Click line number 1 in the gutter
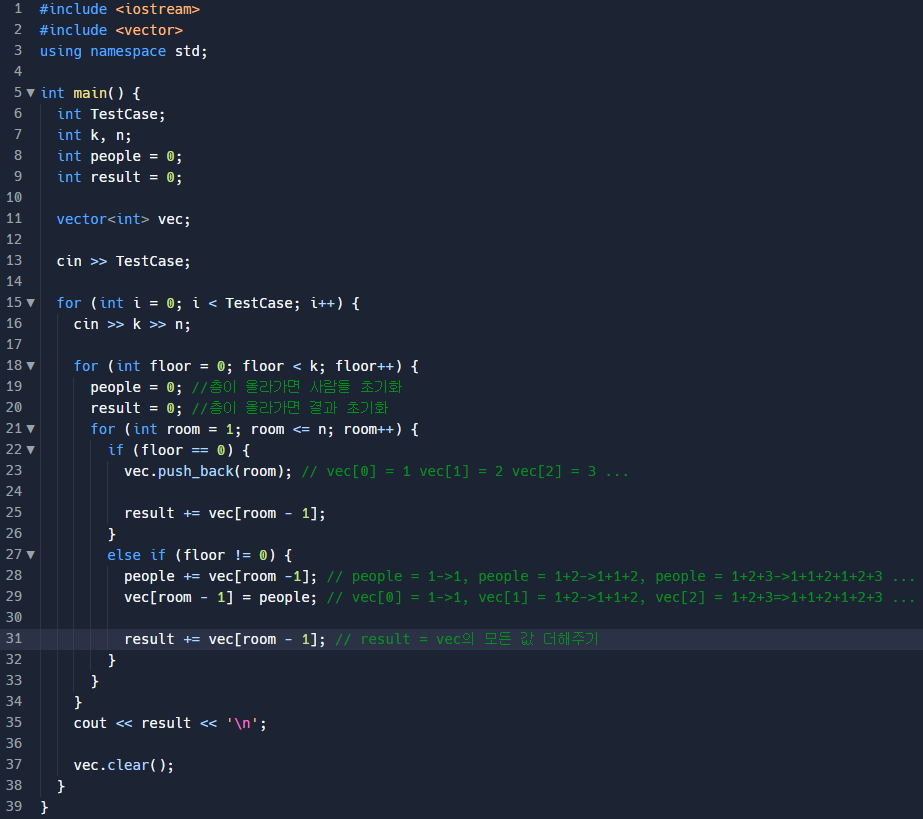 tap(18, 9)
